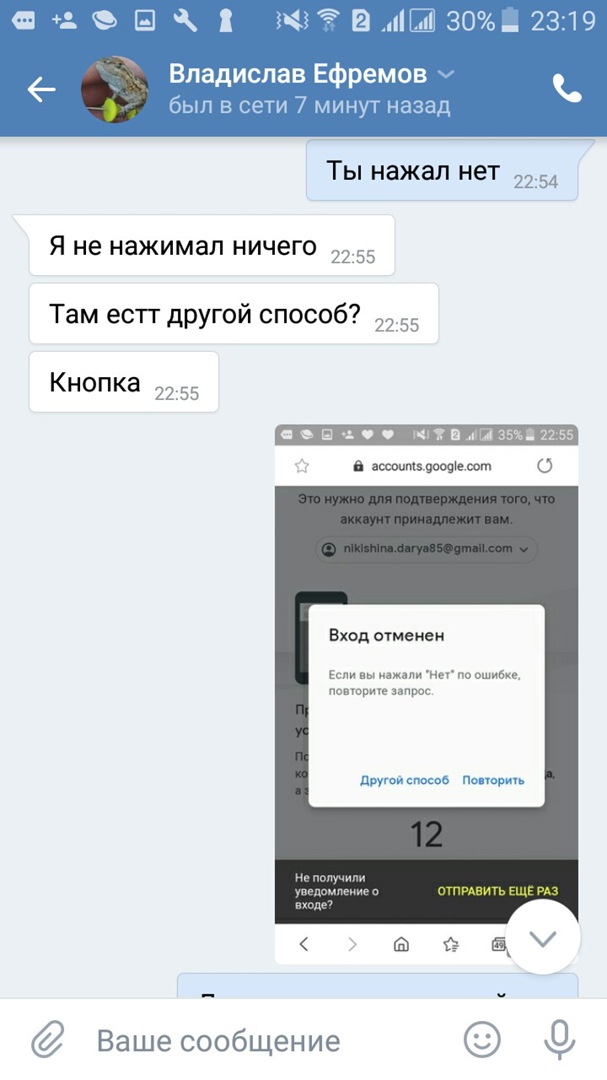This screenshot has width=607, height=1080.
Task: Expand dropdown chevron next to Владислав Ефремов
Action: coord(446,74)
